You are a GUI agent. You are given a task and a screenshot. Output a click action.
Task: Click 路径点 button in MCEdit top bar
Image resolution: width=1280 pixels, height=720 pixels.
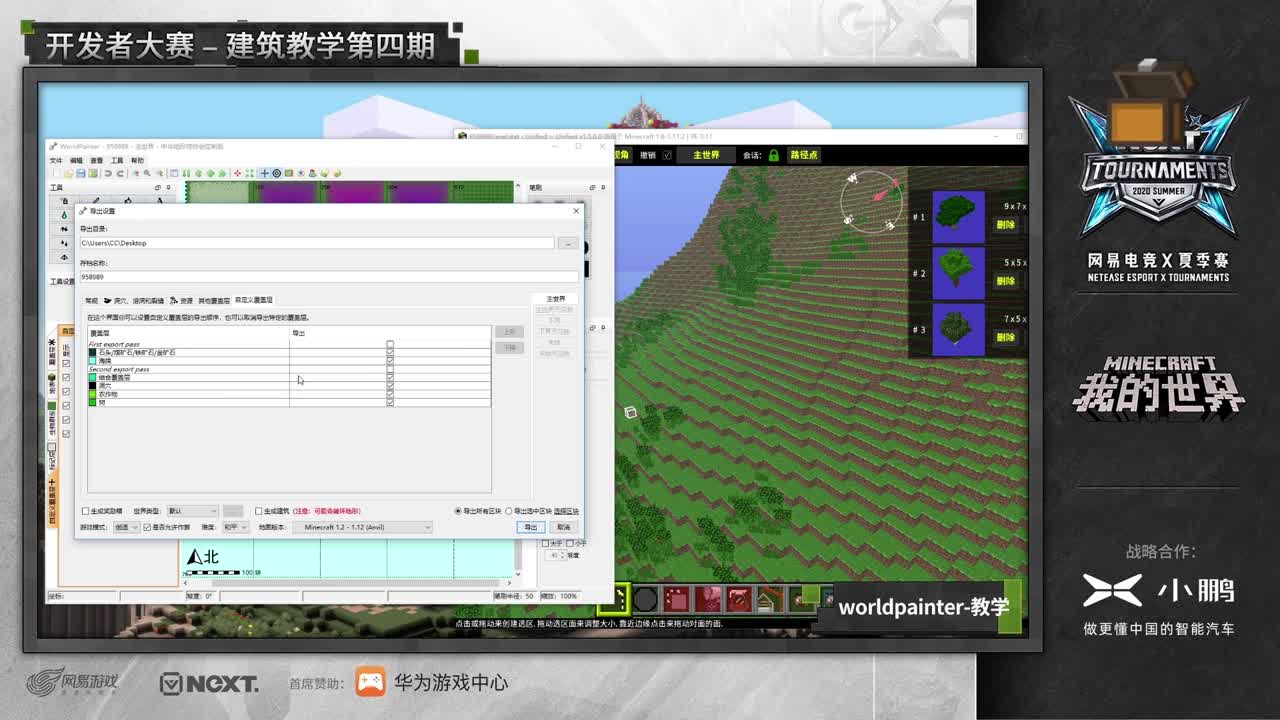(x=804, y=155)
